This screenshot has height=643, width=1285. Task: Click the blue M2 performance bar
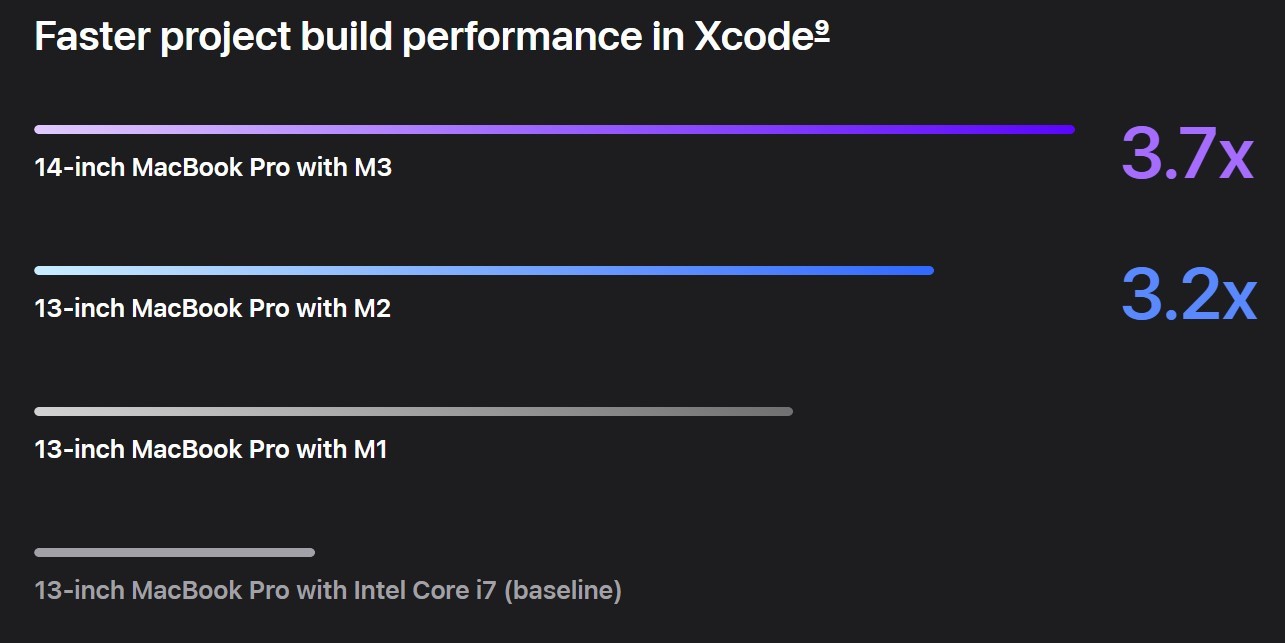484,270
